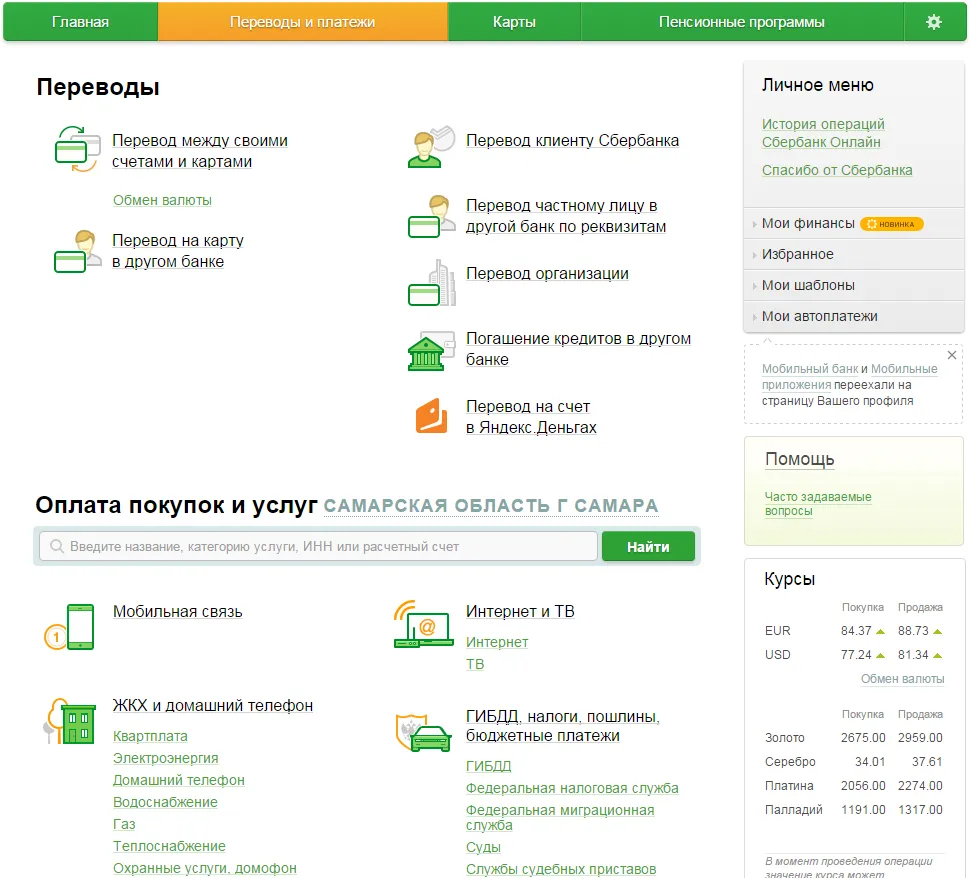Click the transfer between own accounts icon
Viewport: 971px width, 878px height.
77,149
